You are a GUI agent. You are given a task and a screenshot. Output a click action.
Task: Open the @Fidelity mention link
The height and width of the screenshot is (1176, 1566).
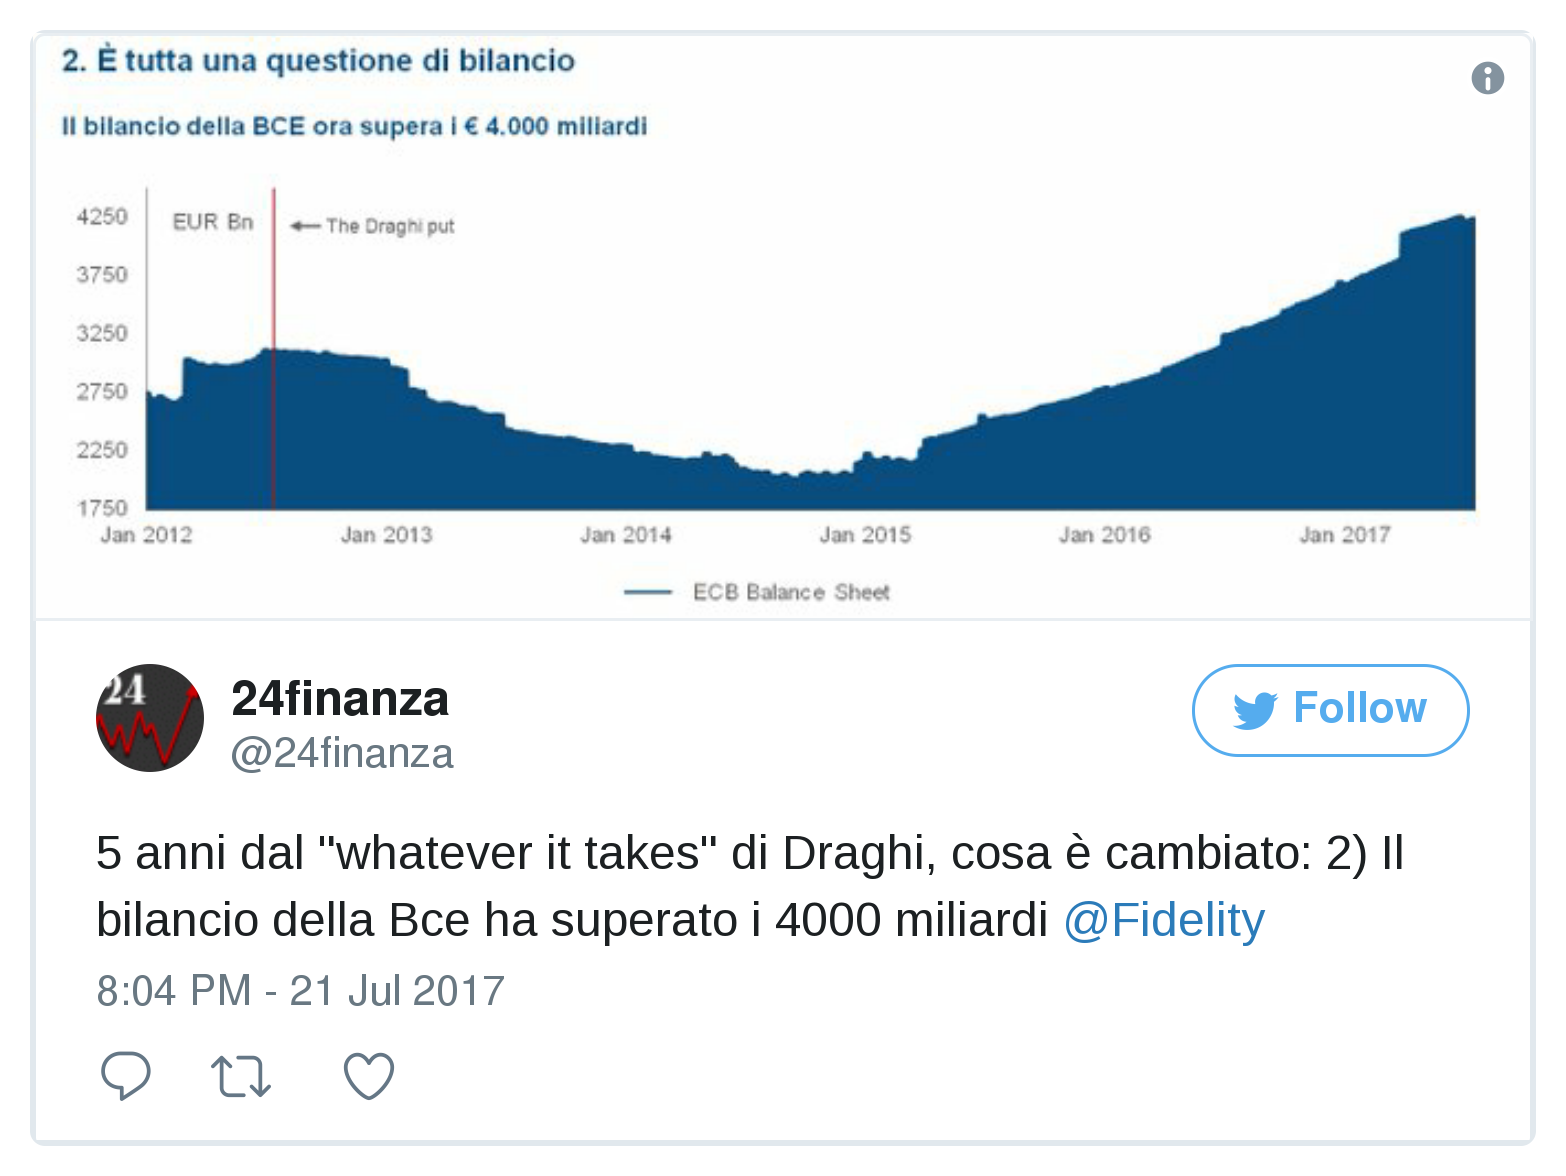click(x=1164, y=920)
